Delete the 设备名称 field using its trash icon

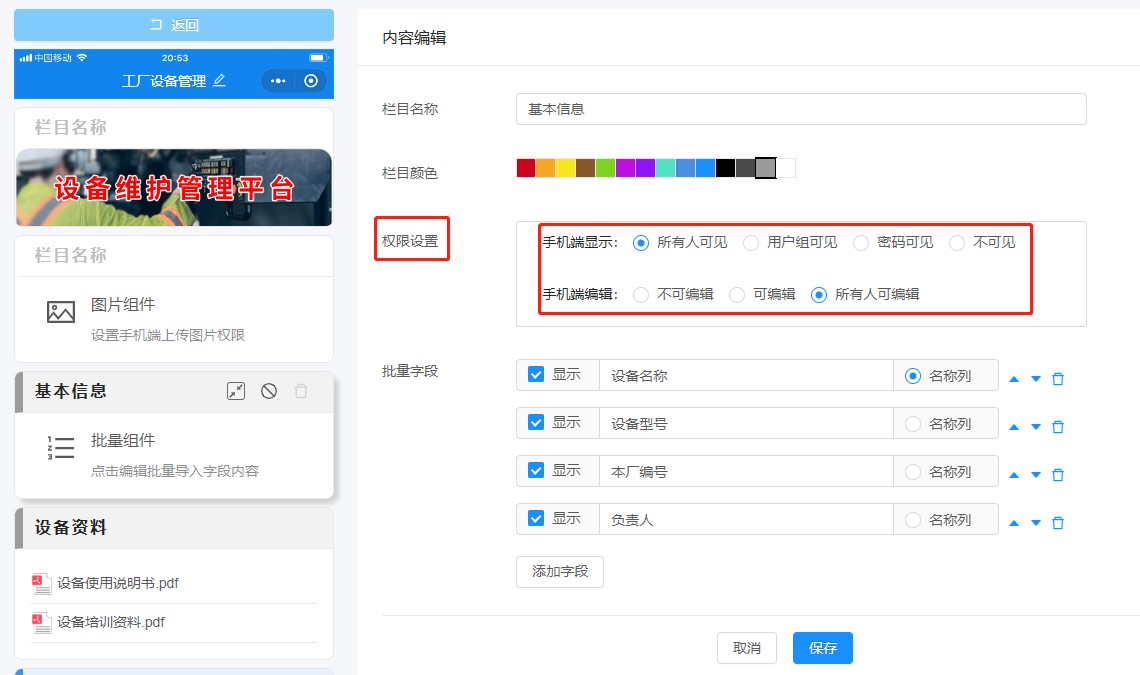tap(1058, 378)
